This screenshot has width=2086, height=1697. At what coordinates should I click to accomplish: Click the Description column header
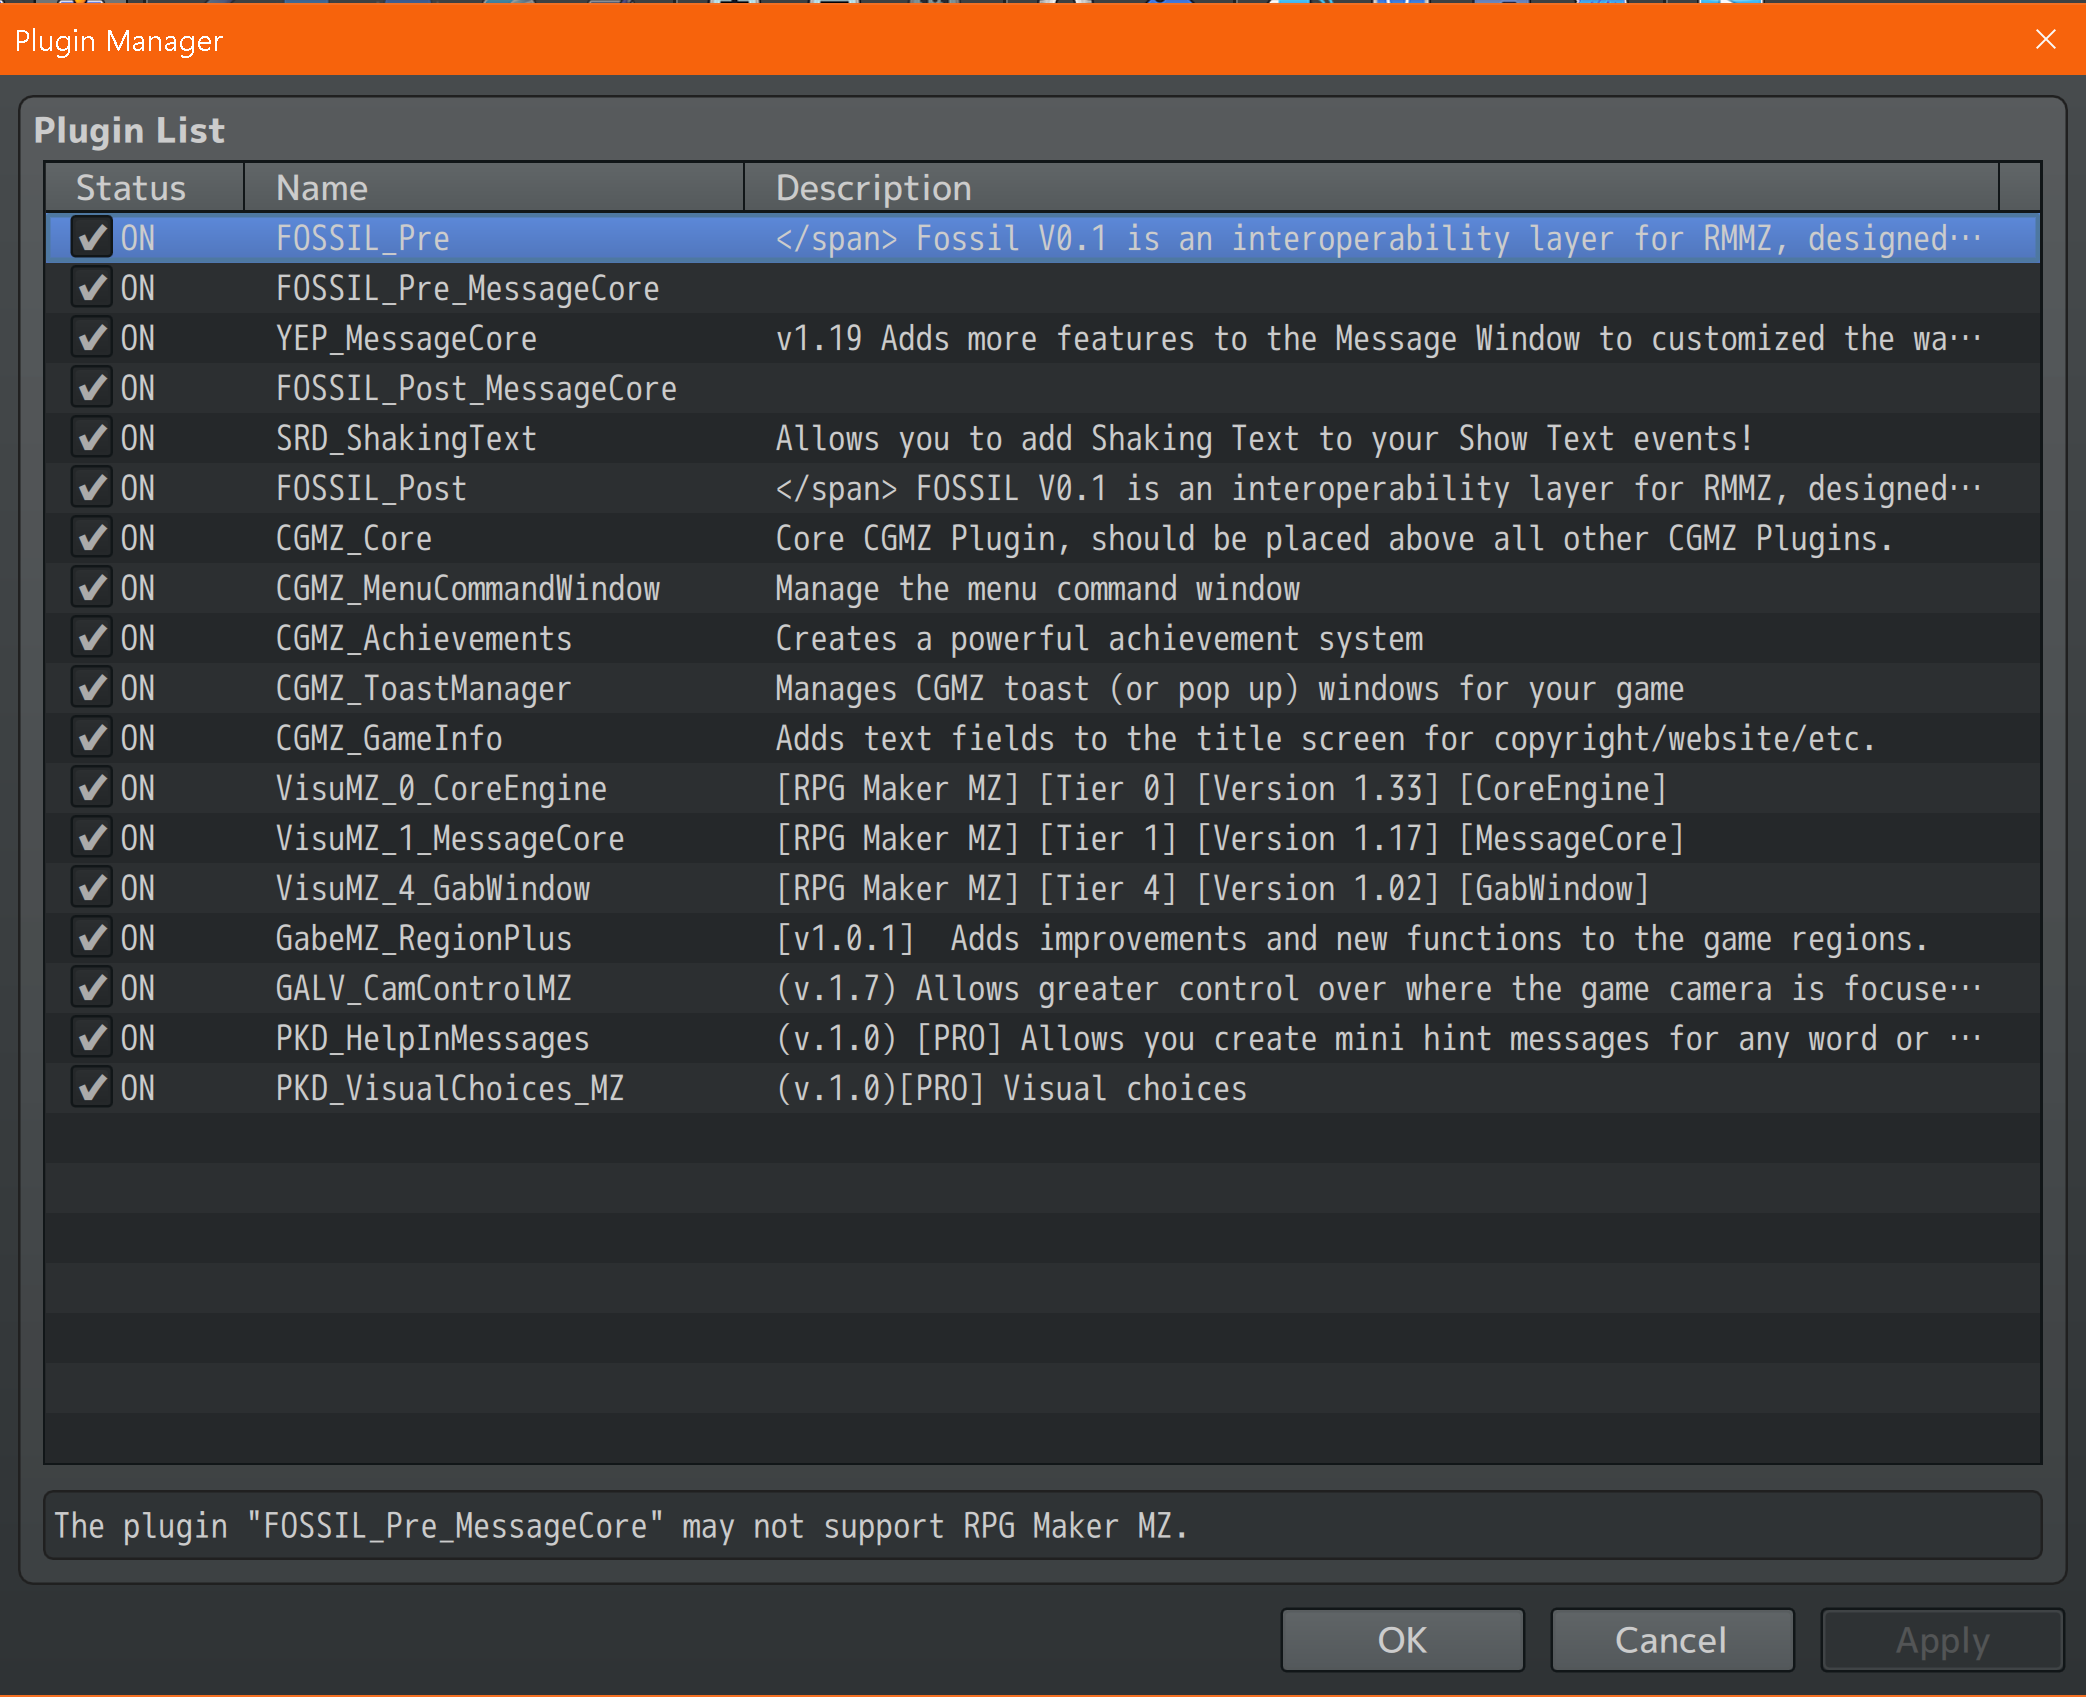coord(1372,188)
